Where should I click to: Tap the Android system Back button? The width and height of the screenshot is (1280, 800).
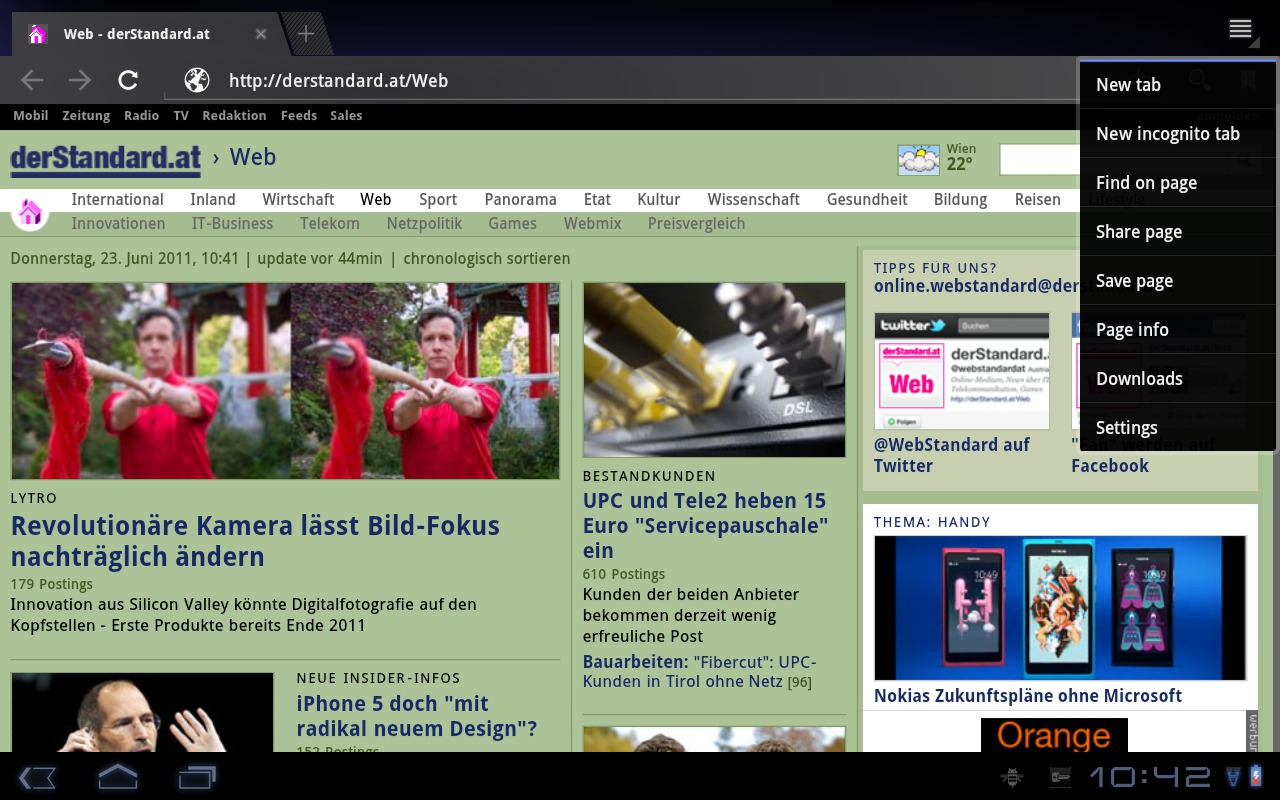[x=37, y=777]
